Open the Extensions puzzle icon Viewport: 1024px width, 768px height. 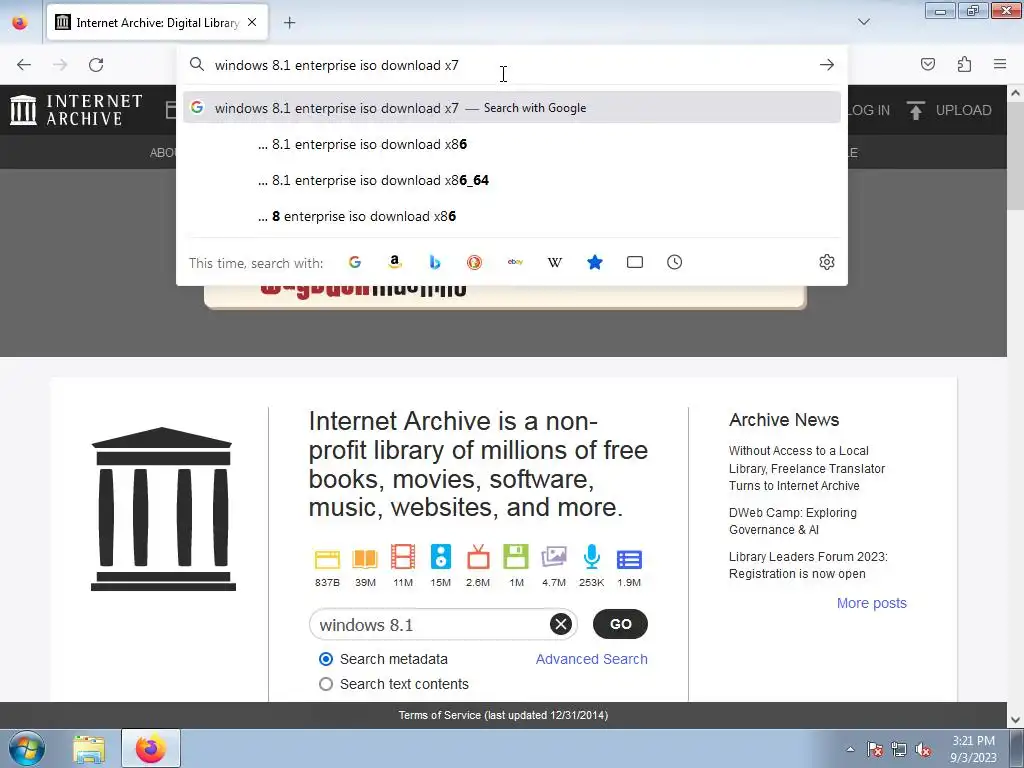964,64
